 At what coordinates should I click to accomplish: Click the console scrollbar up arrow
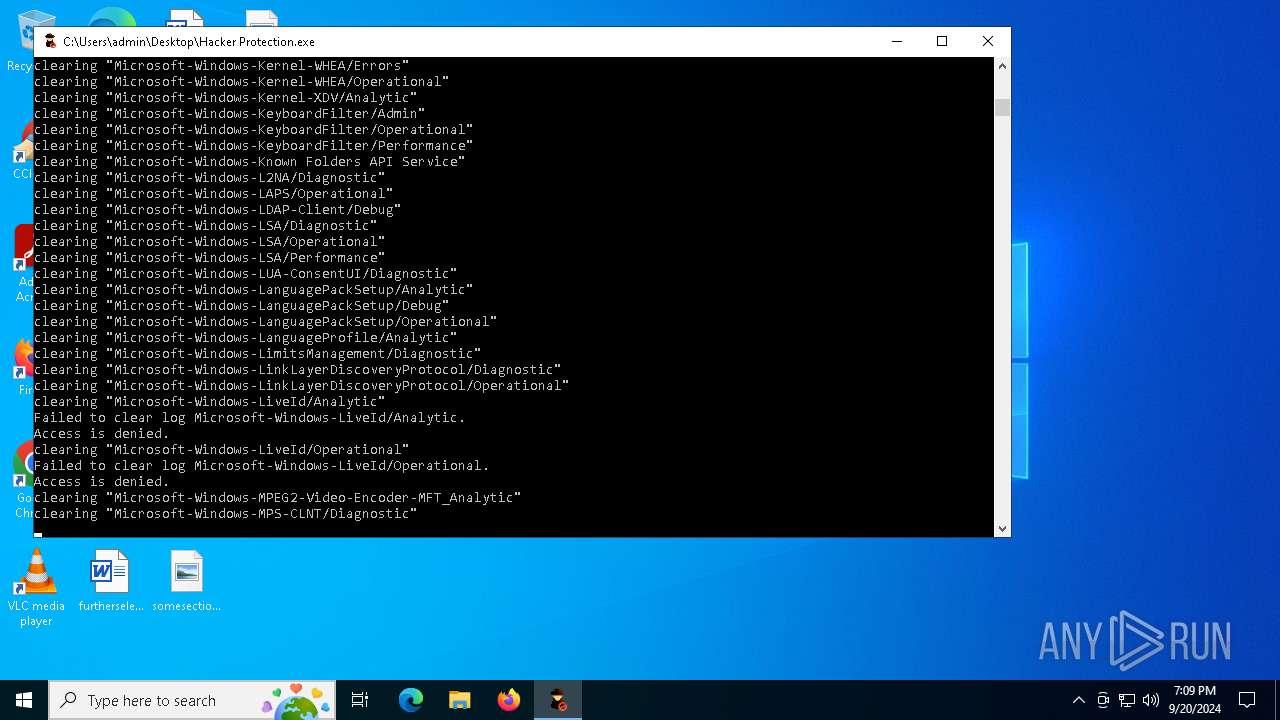coord(1002,66)
